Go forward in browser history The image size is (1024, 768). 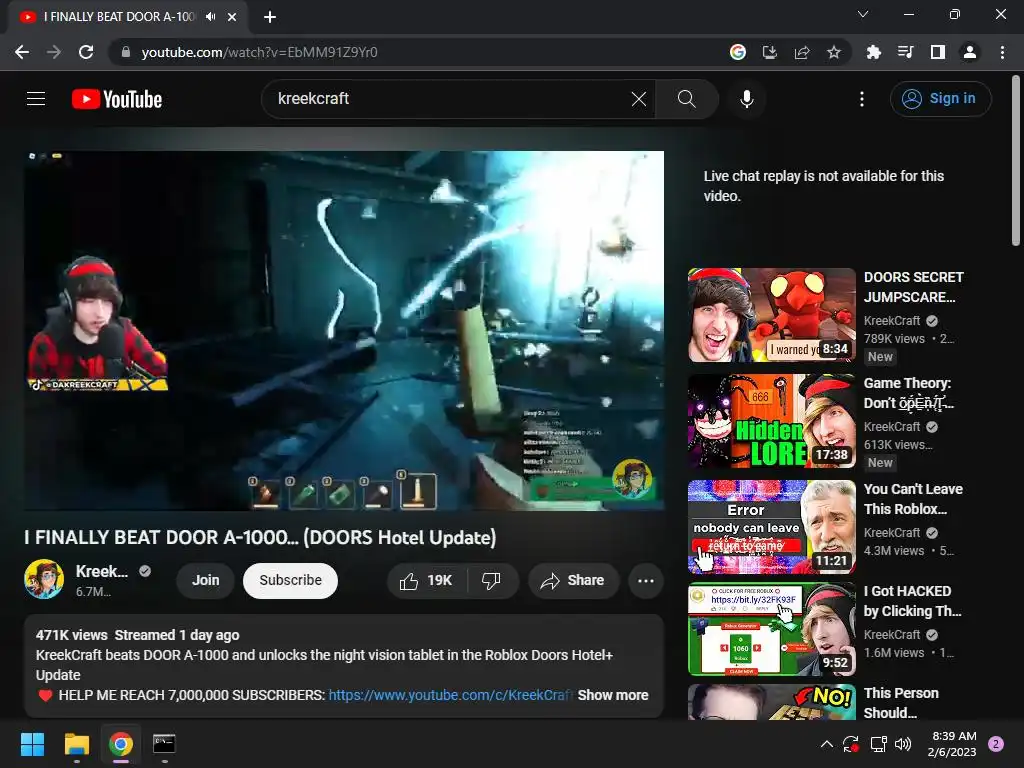(54, 52)
